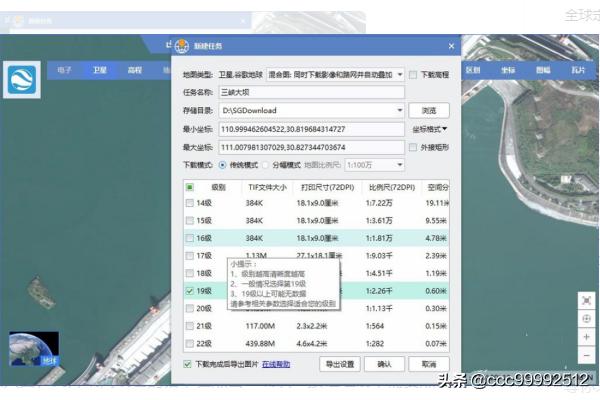Viewport: 600px width, 400px height.
Task: Tick the 外接矩形 checkbox
Action: tap(414, 147)
